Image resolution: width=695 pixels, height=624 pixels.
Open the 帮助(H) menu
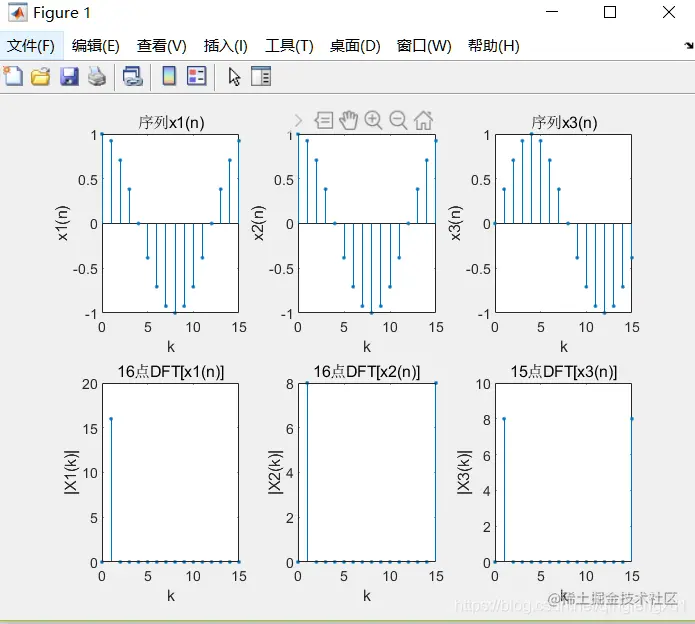(494, 46)
